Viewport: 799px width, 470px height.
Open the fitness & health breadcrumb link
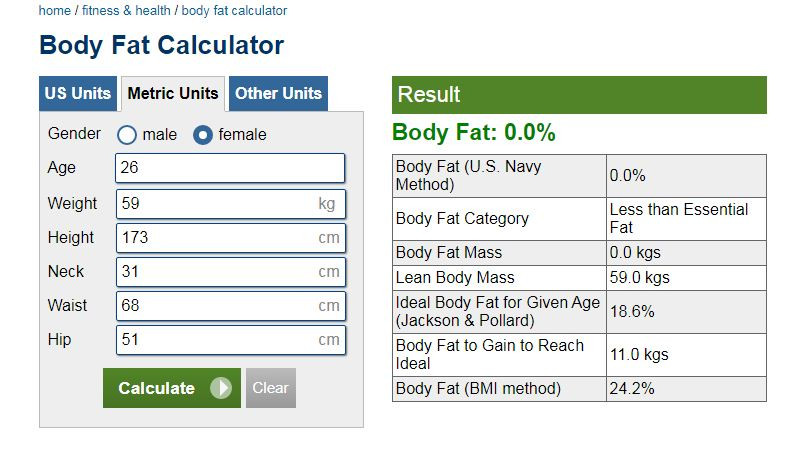126,11
